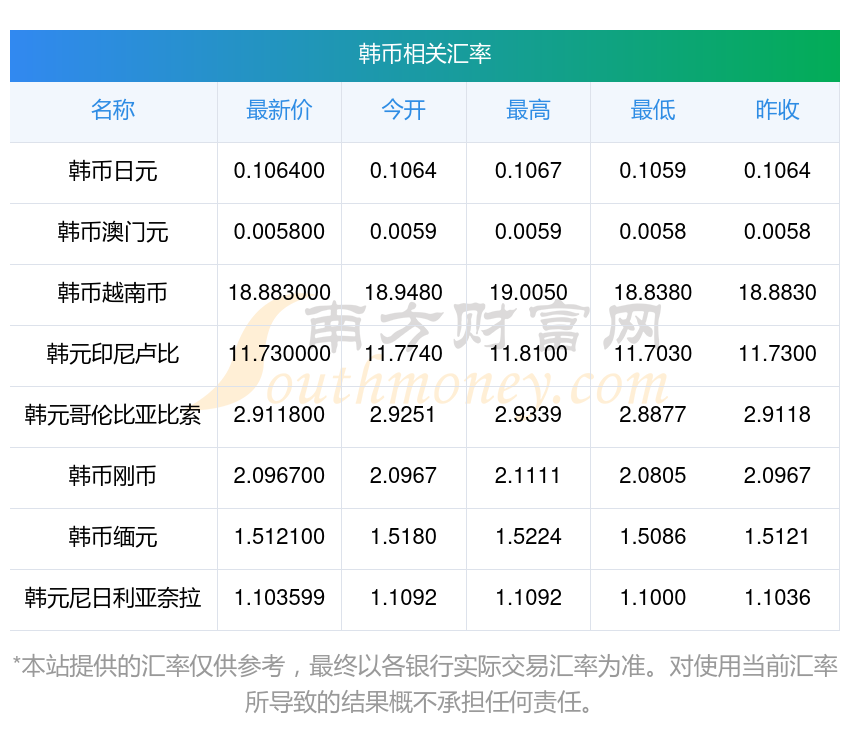This screenshot has height=733, width=850.
Task: Click the 韩元印尼卢比 row name
Action: click(x=113, y=354)
